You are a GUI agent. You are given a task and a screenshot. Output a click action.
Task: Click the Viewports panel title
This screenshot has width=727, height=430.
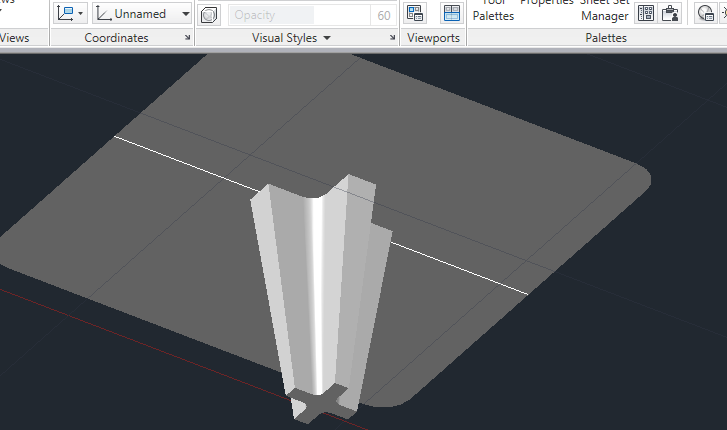(434, 38)
